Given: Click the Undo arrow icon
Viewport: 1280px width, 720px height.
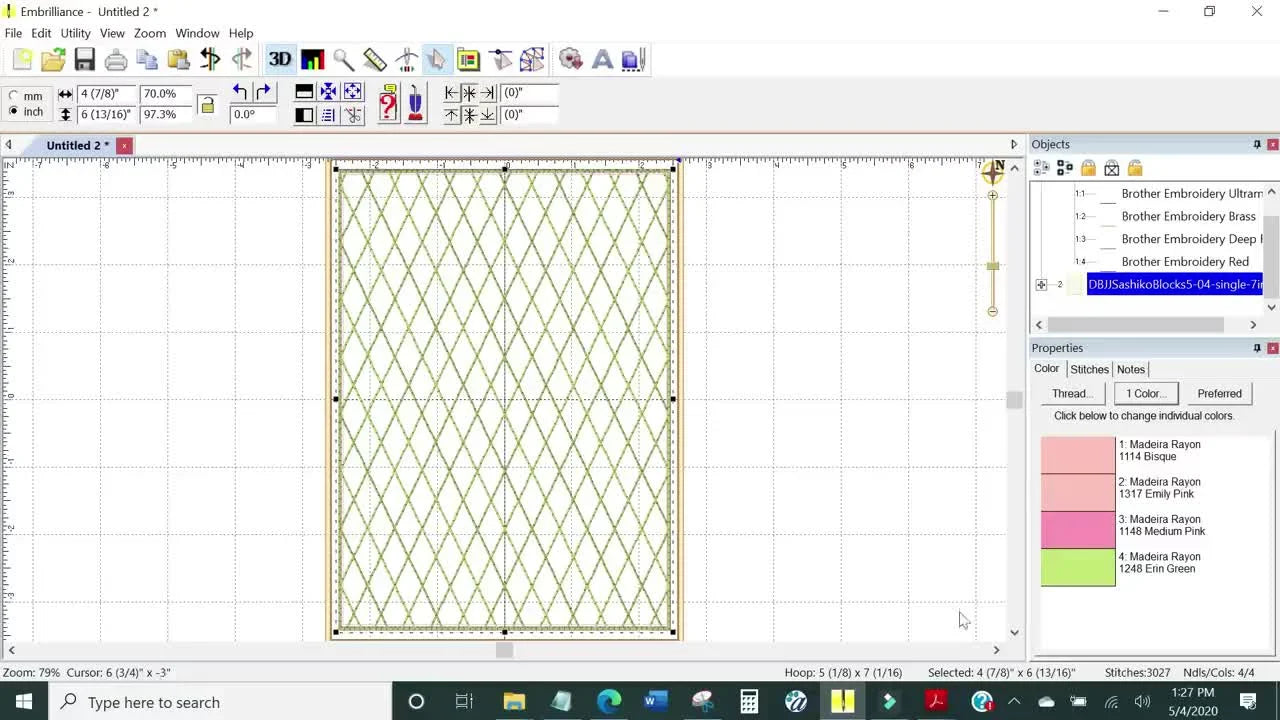Looking at the screenshot, I should [x=240, y=92].
